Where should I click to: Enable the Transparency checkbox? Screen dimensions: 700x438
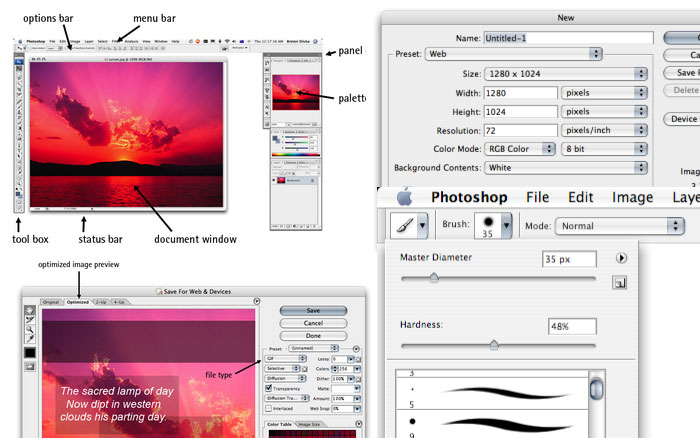tap(268, 388)
